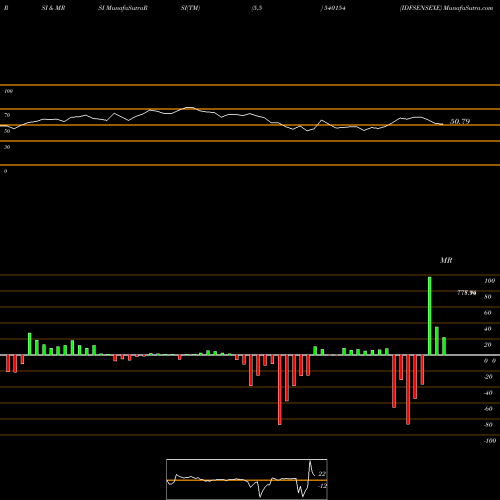Viewport: 500px width, 500px height.
Task: Click the (IDFSENSEXE) MunafaSutra.com title text
Action: (x=446, y=8)
